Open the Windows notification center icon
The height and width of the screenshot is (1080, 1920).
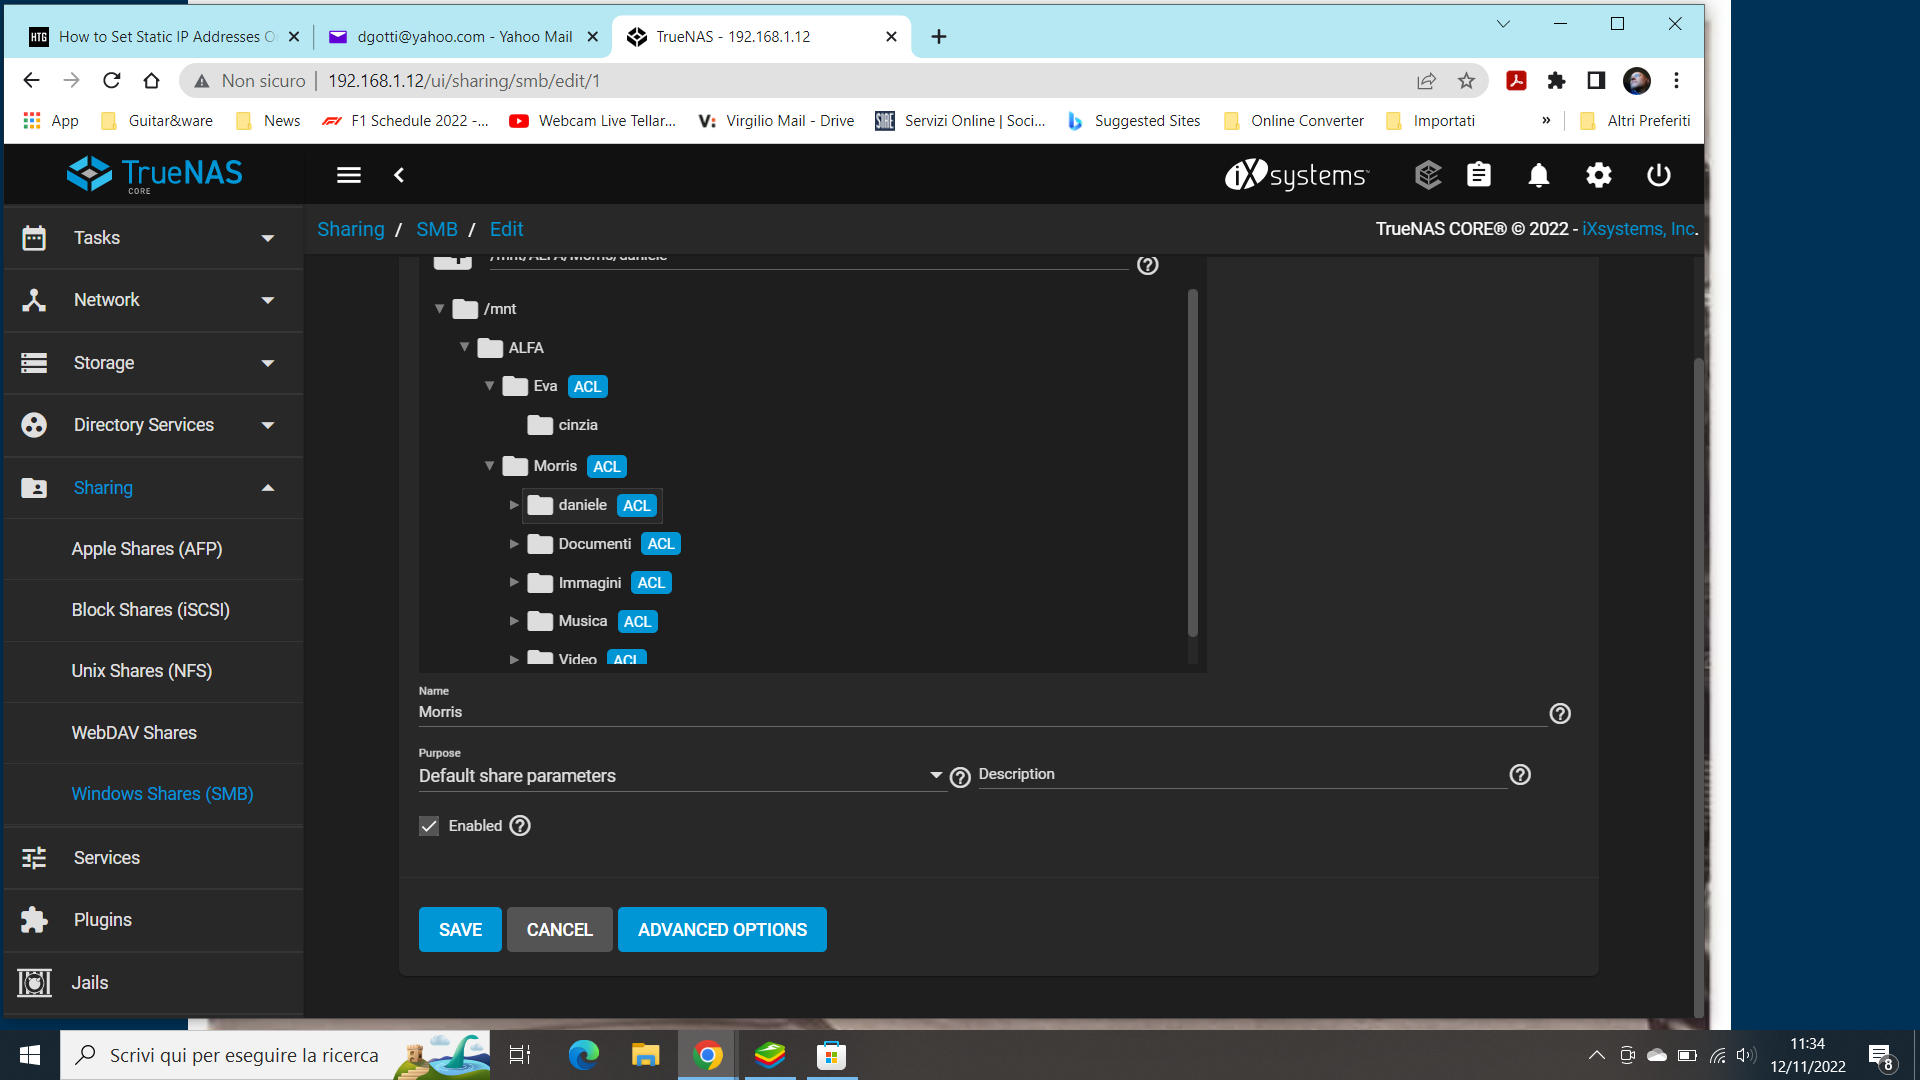tap(1880, 1056)
